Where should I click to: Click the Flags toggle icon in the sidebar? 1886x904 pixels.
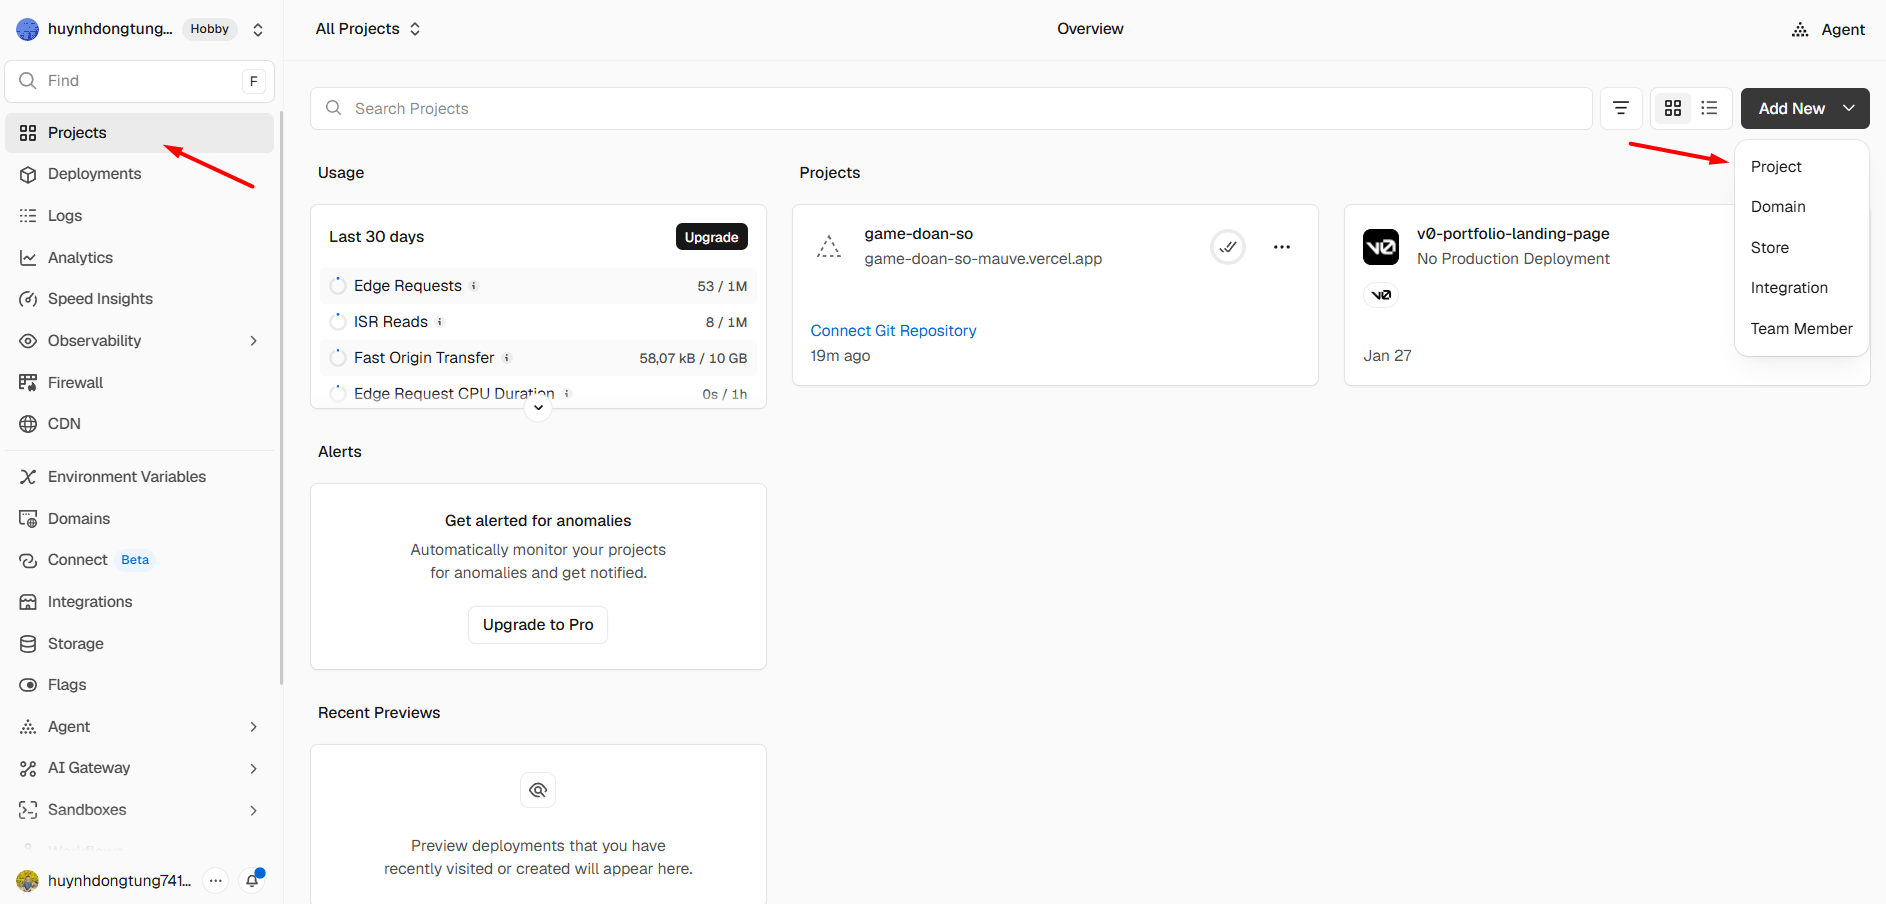[28, 685]
